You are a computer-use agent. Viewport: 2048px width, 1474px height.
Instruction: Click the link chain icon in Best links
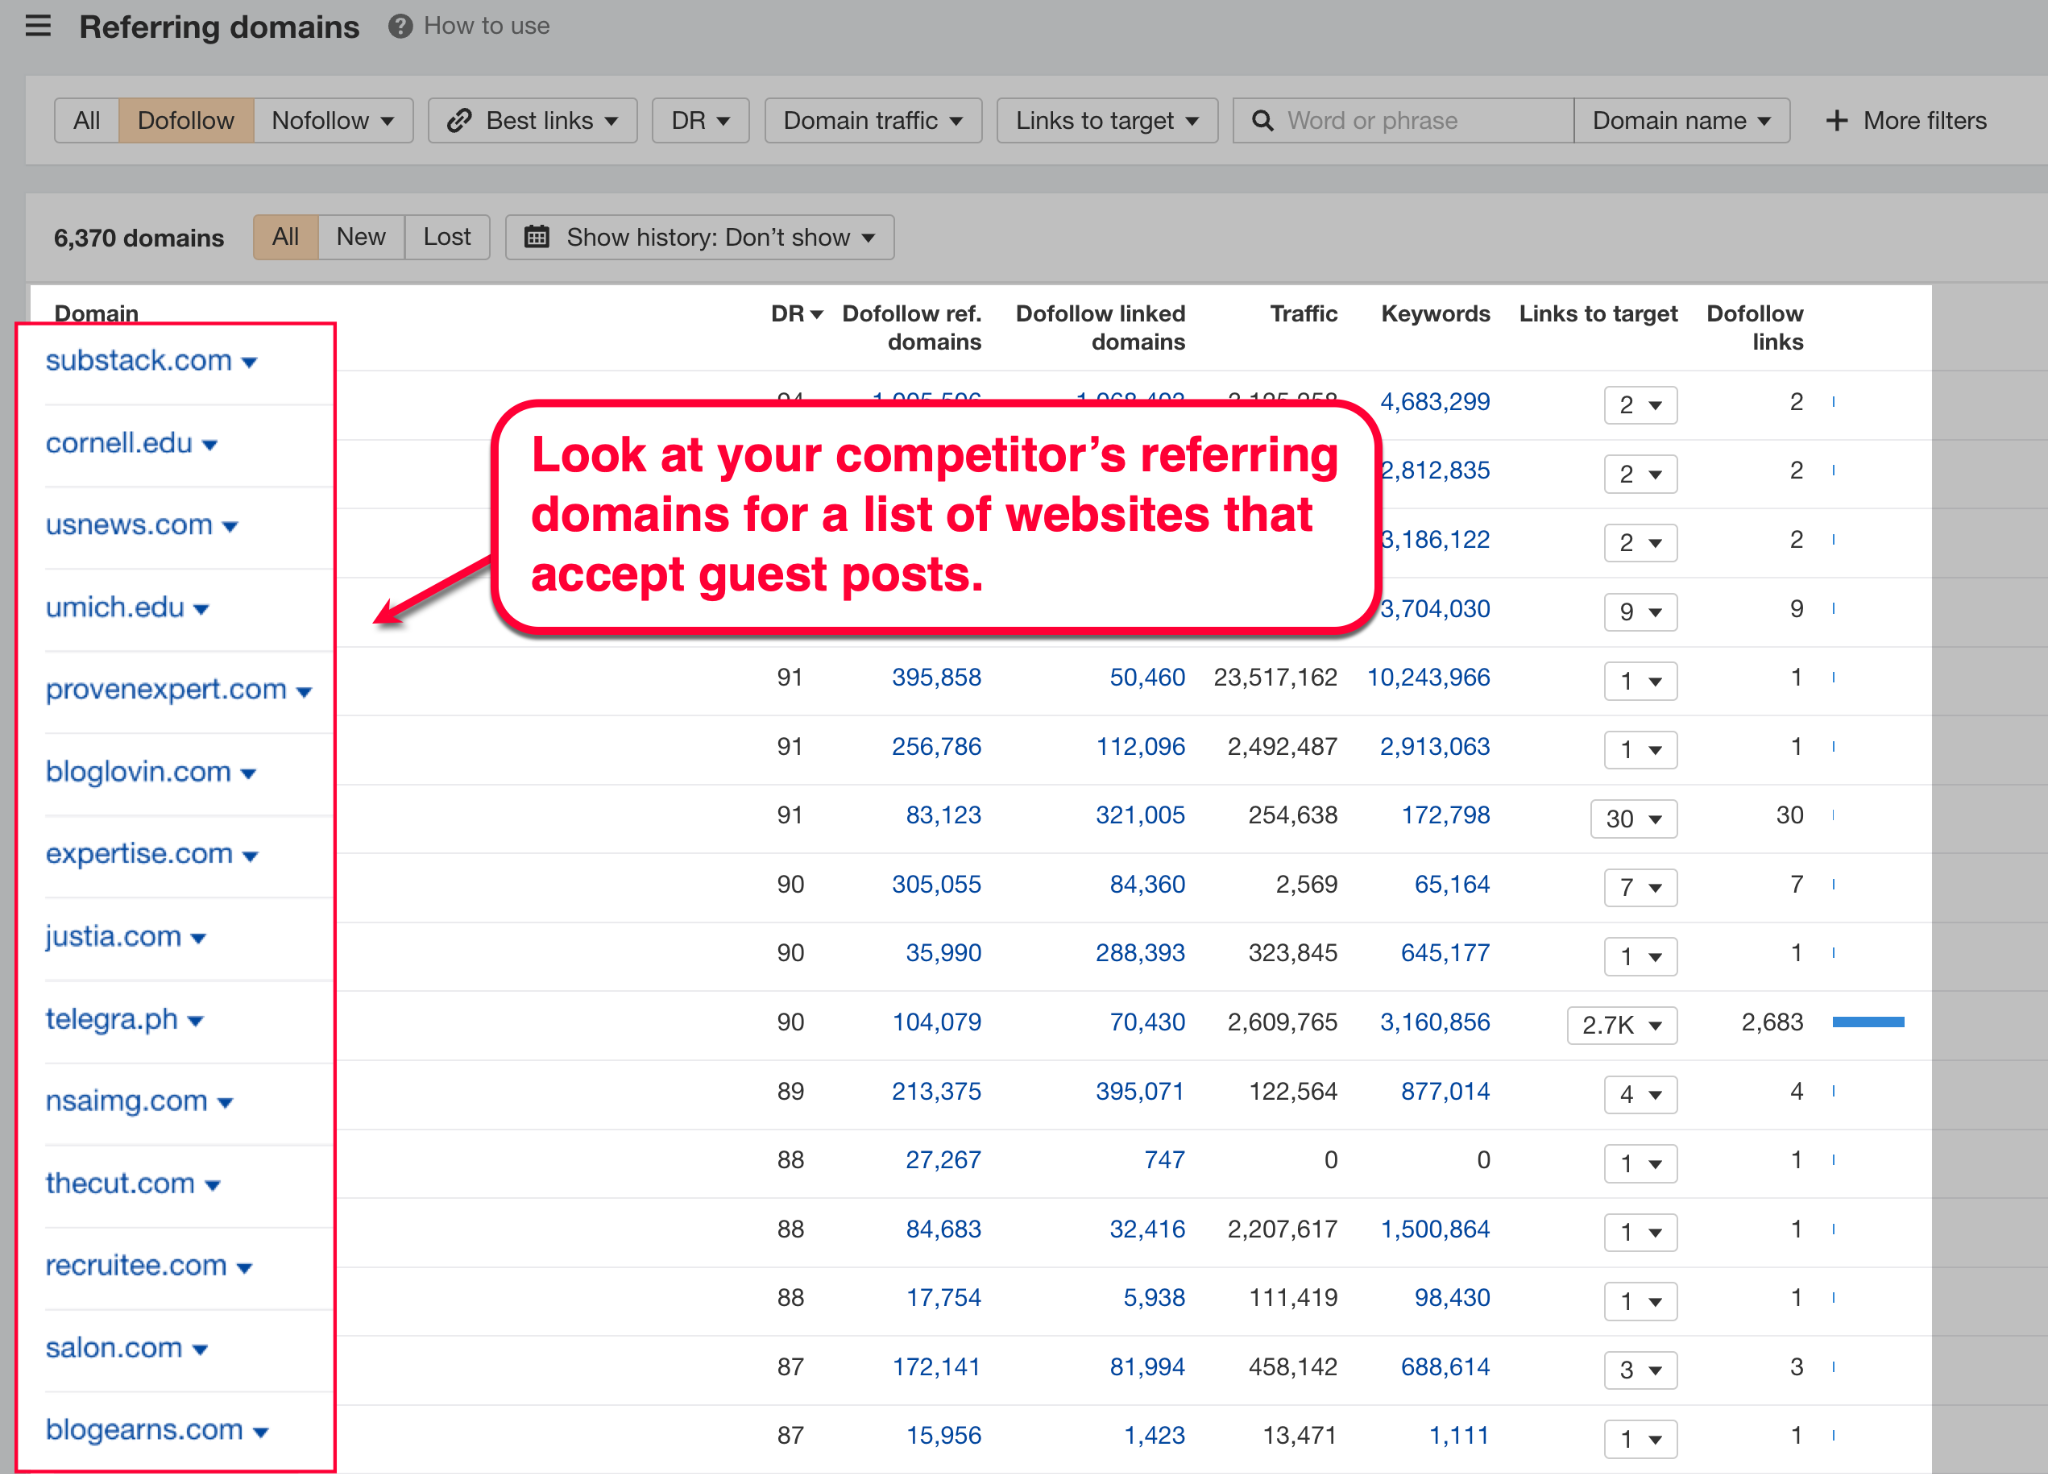pyautogui.click(x=459, y=121)
